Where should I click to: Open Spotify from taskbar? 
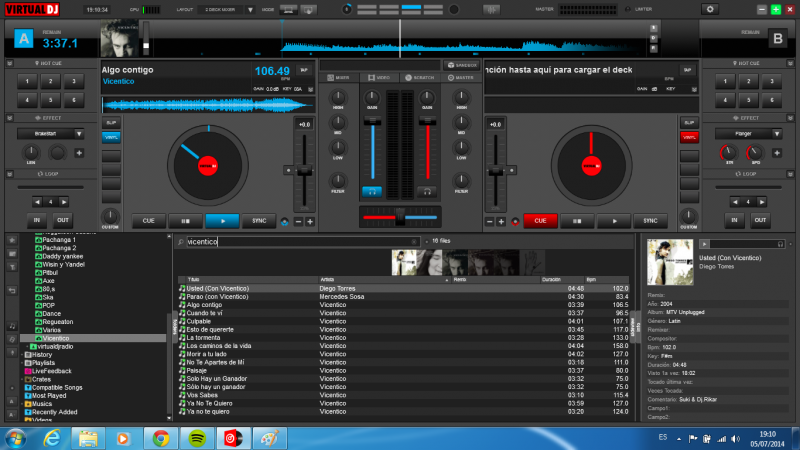point(197,438)
